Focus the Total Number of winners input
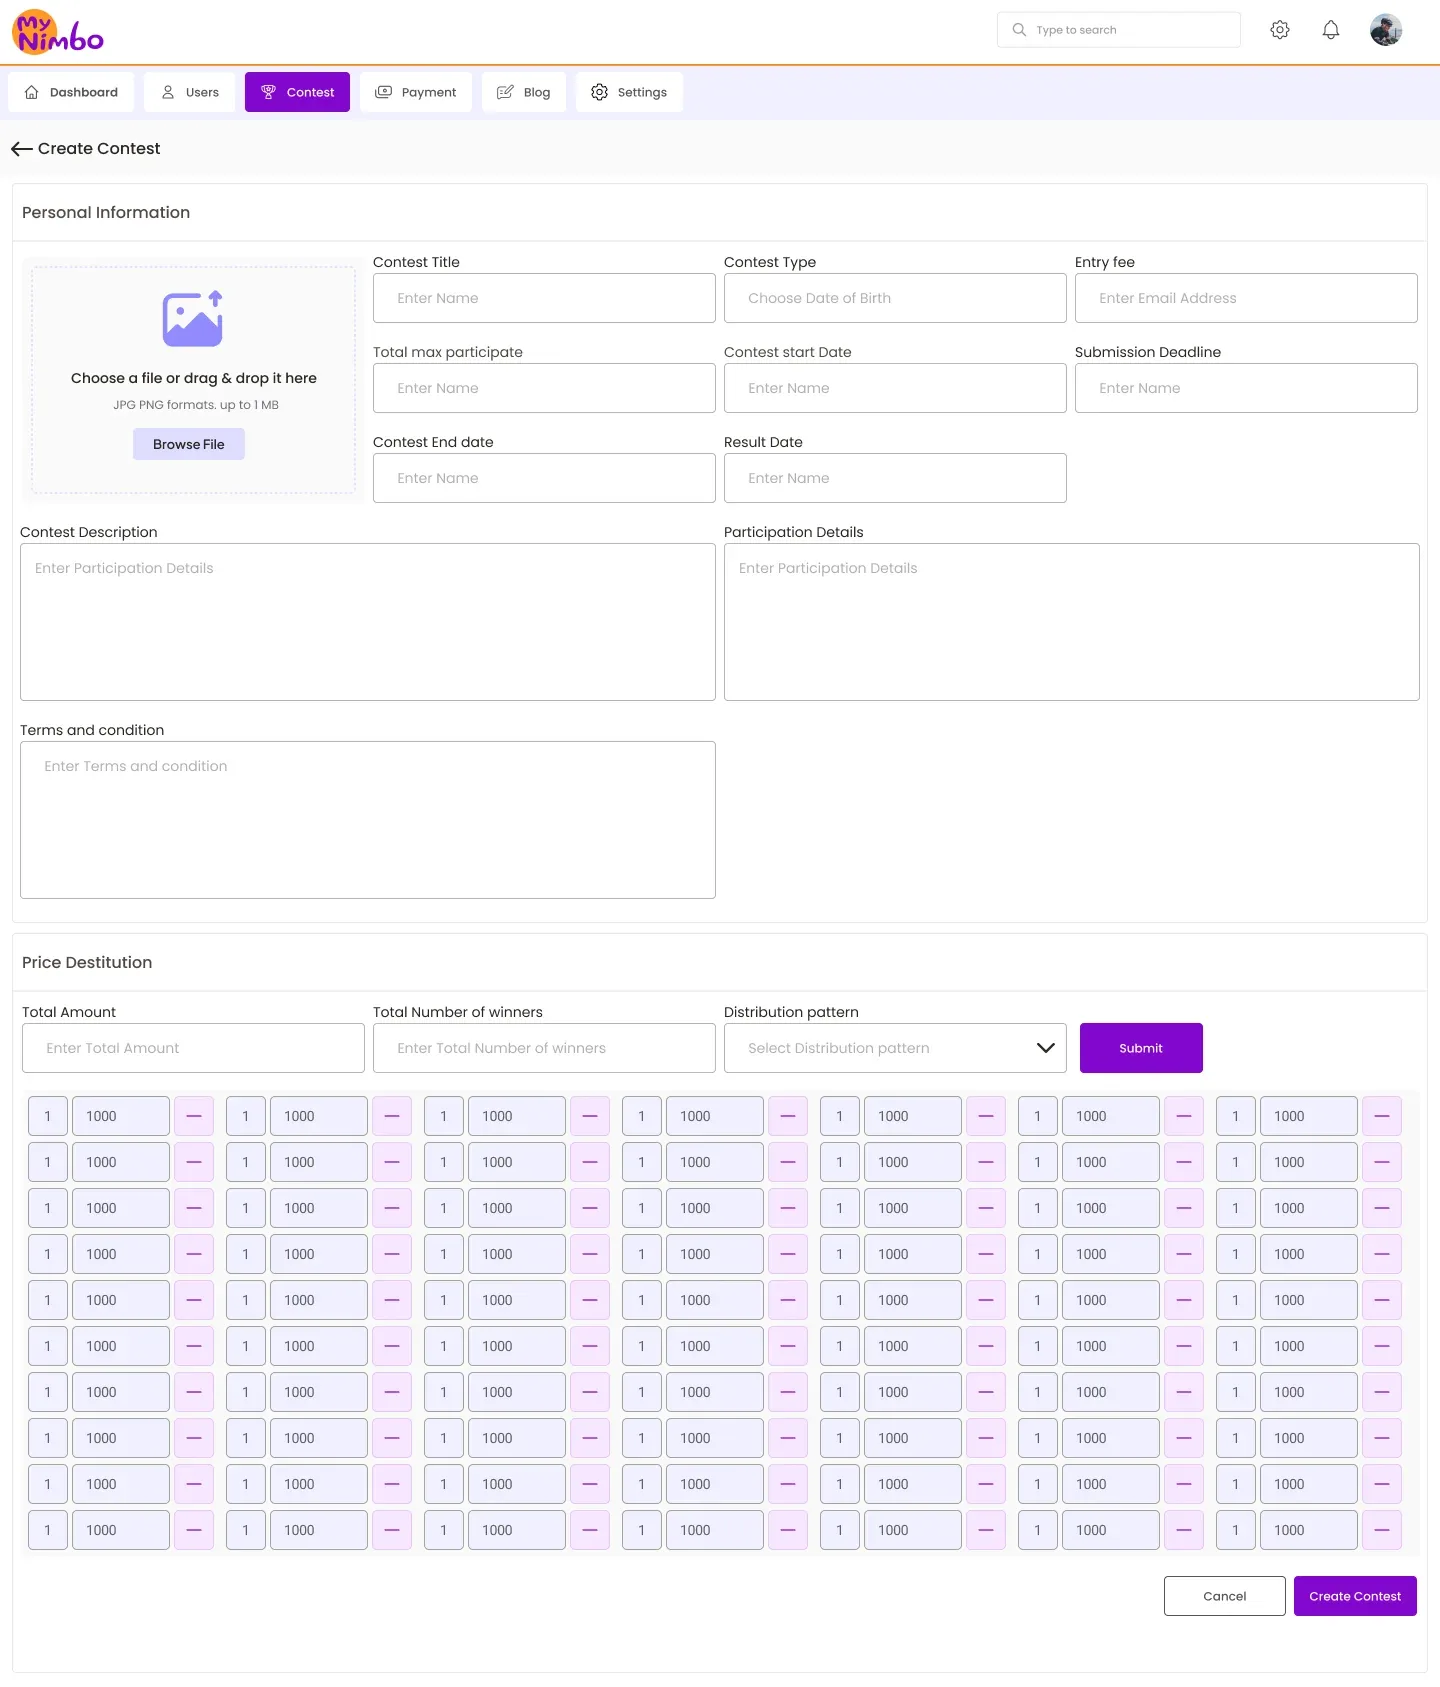1440x1687 pixels. tap(544, 1048)
